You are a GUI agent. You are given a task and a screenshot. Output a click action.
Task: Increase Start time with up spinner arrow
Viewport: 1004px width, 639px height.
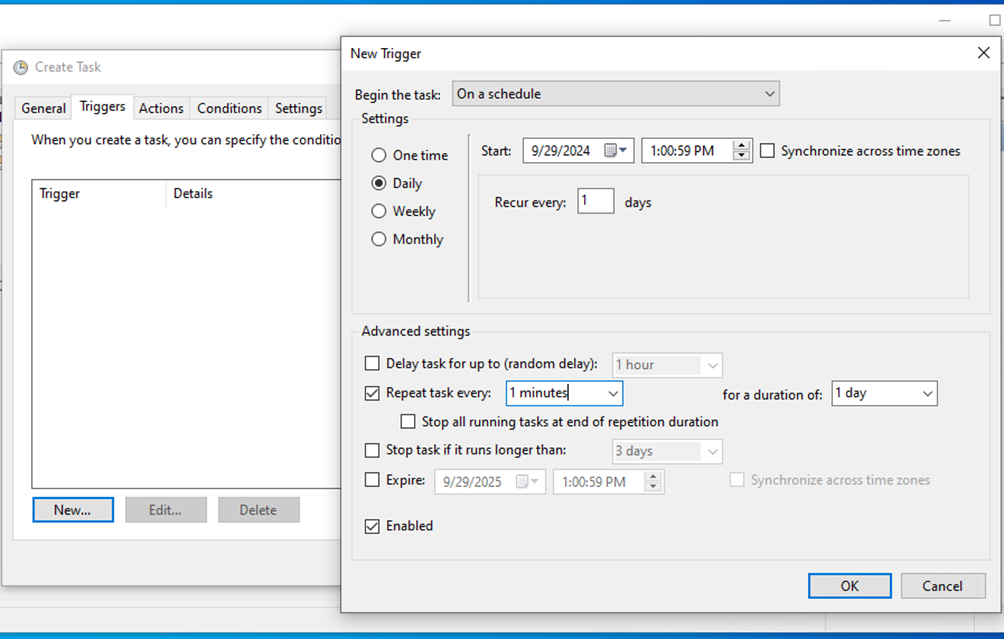(x=741, y=146)
